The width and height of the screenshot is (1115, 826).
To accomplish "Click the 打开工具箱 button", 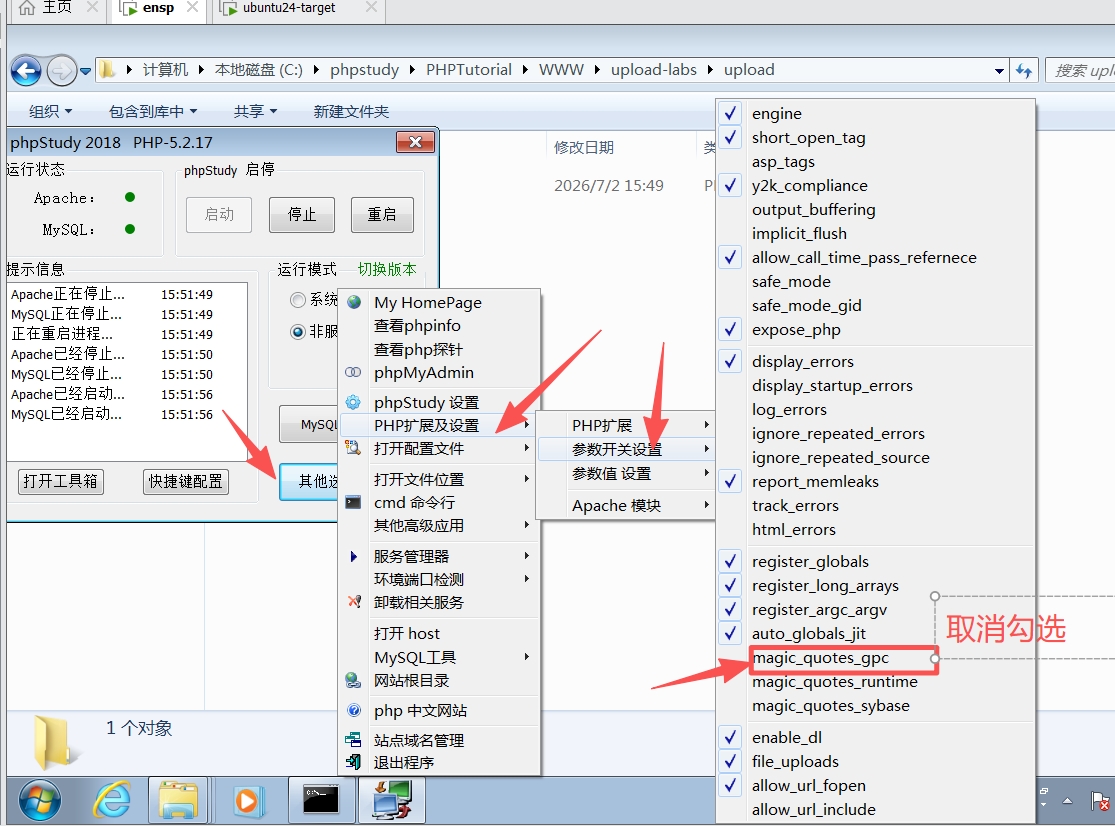I will tap(60, 481).
